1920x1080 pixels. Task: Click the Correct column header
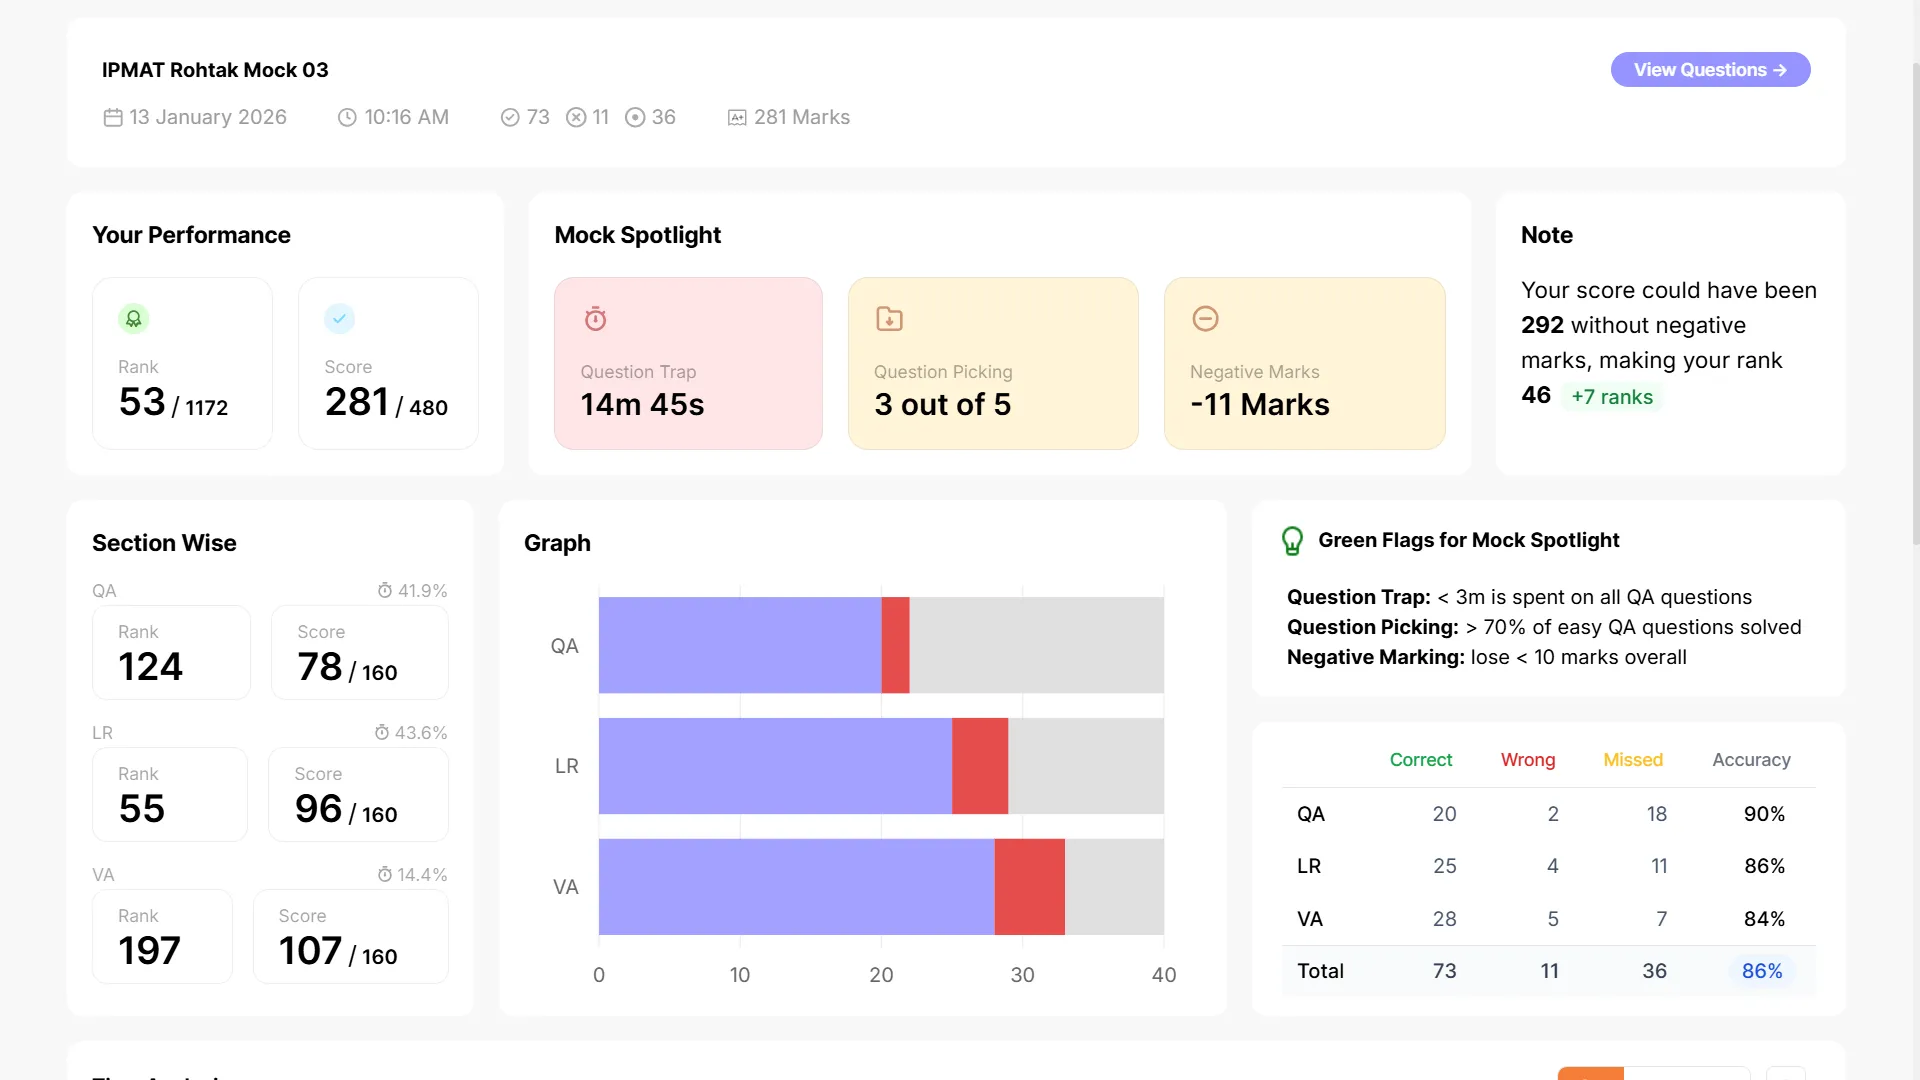coord(1420,760)
